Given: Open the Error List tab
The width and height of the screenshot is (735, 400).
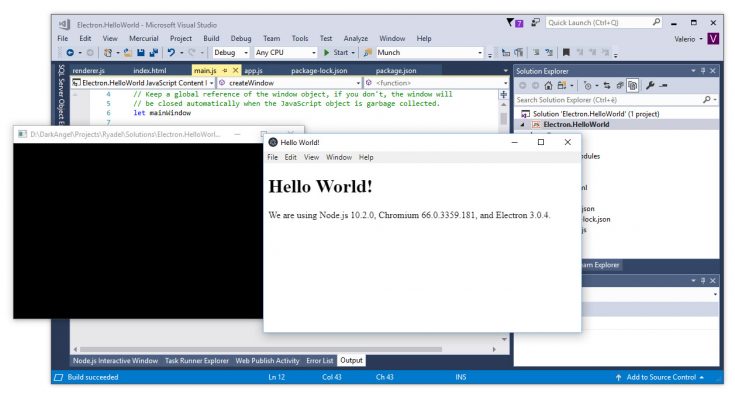Looking at the screenshot, I should (320, 361).
